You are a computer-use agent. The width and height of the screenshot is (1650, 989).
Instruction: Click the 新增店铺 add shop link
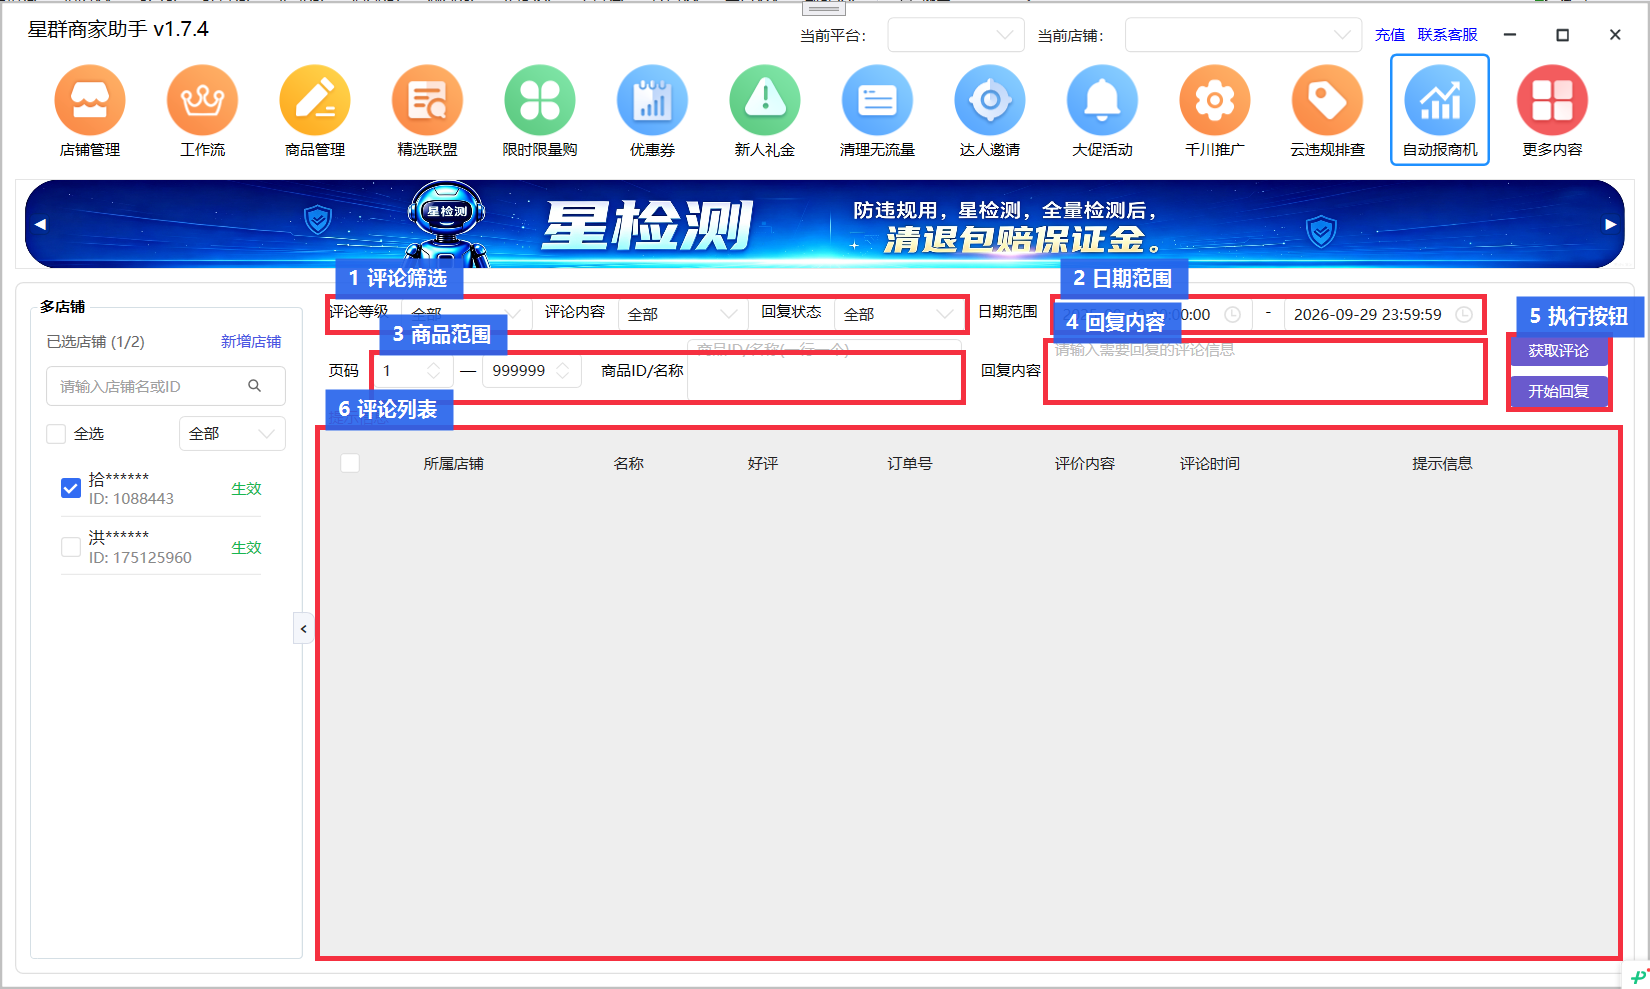coord(251,342)
